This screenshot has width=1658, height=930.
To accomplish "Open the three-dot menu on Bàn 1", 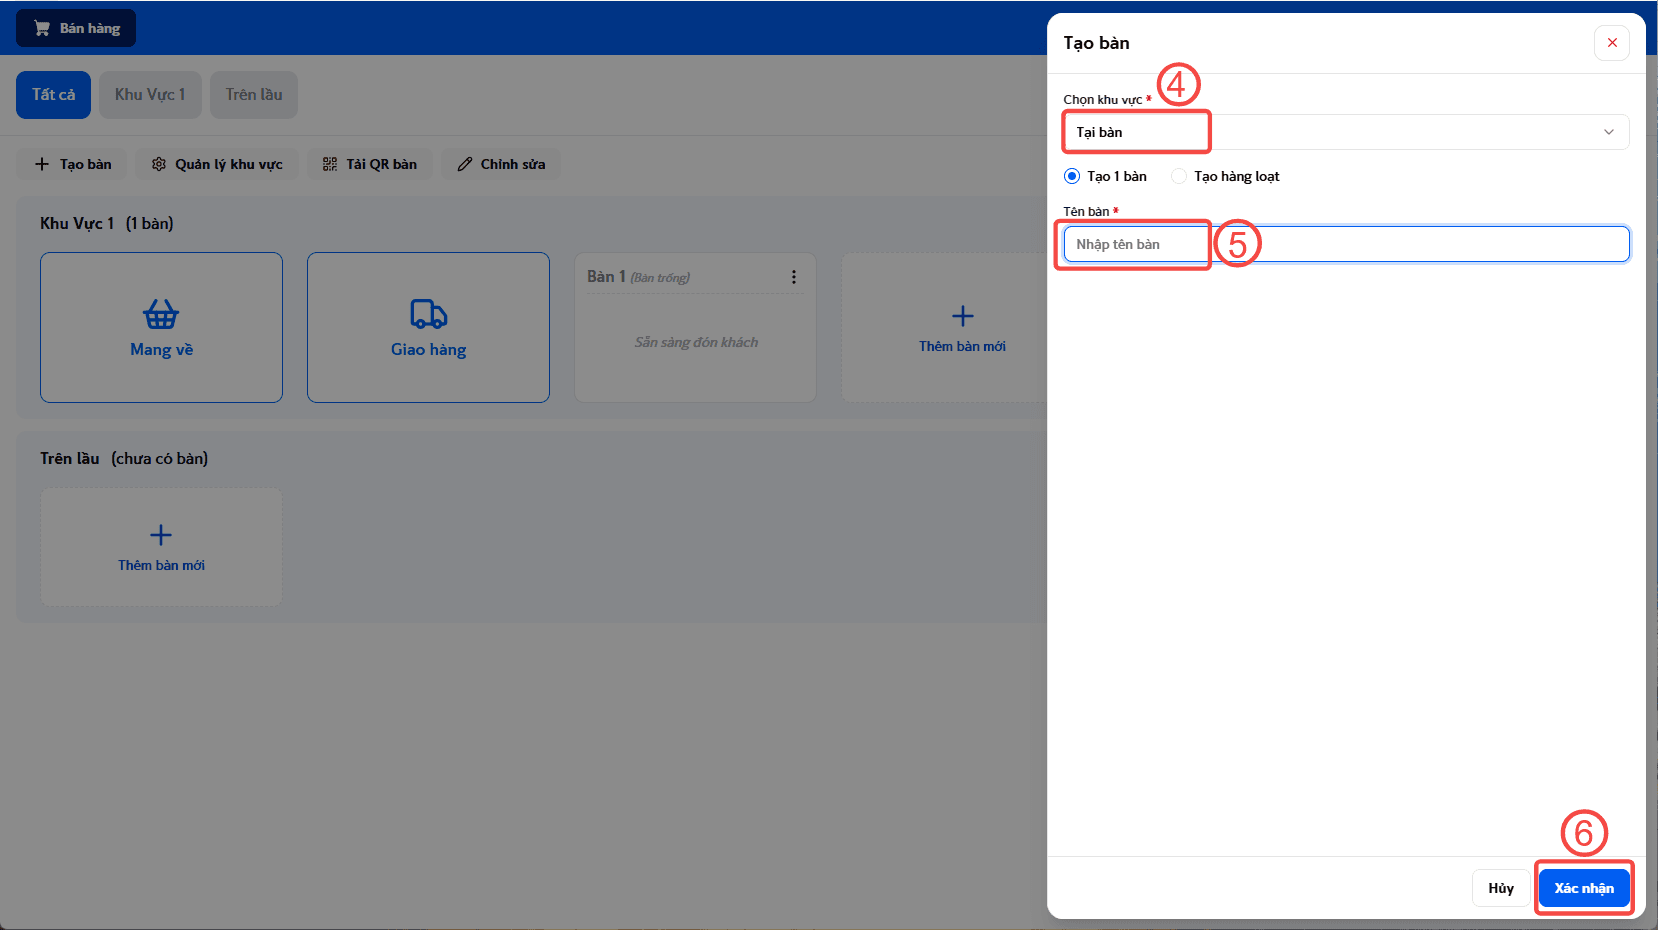I will click(794, 277).
